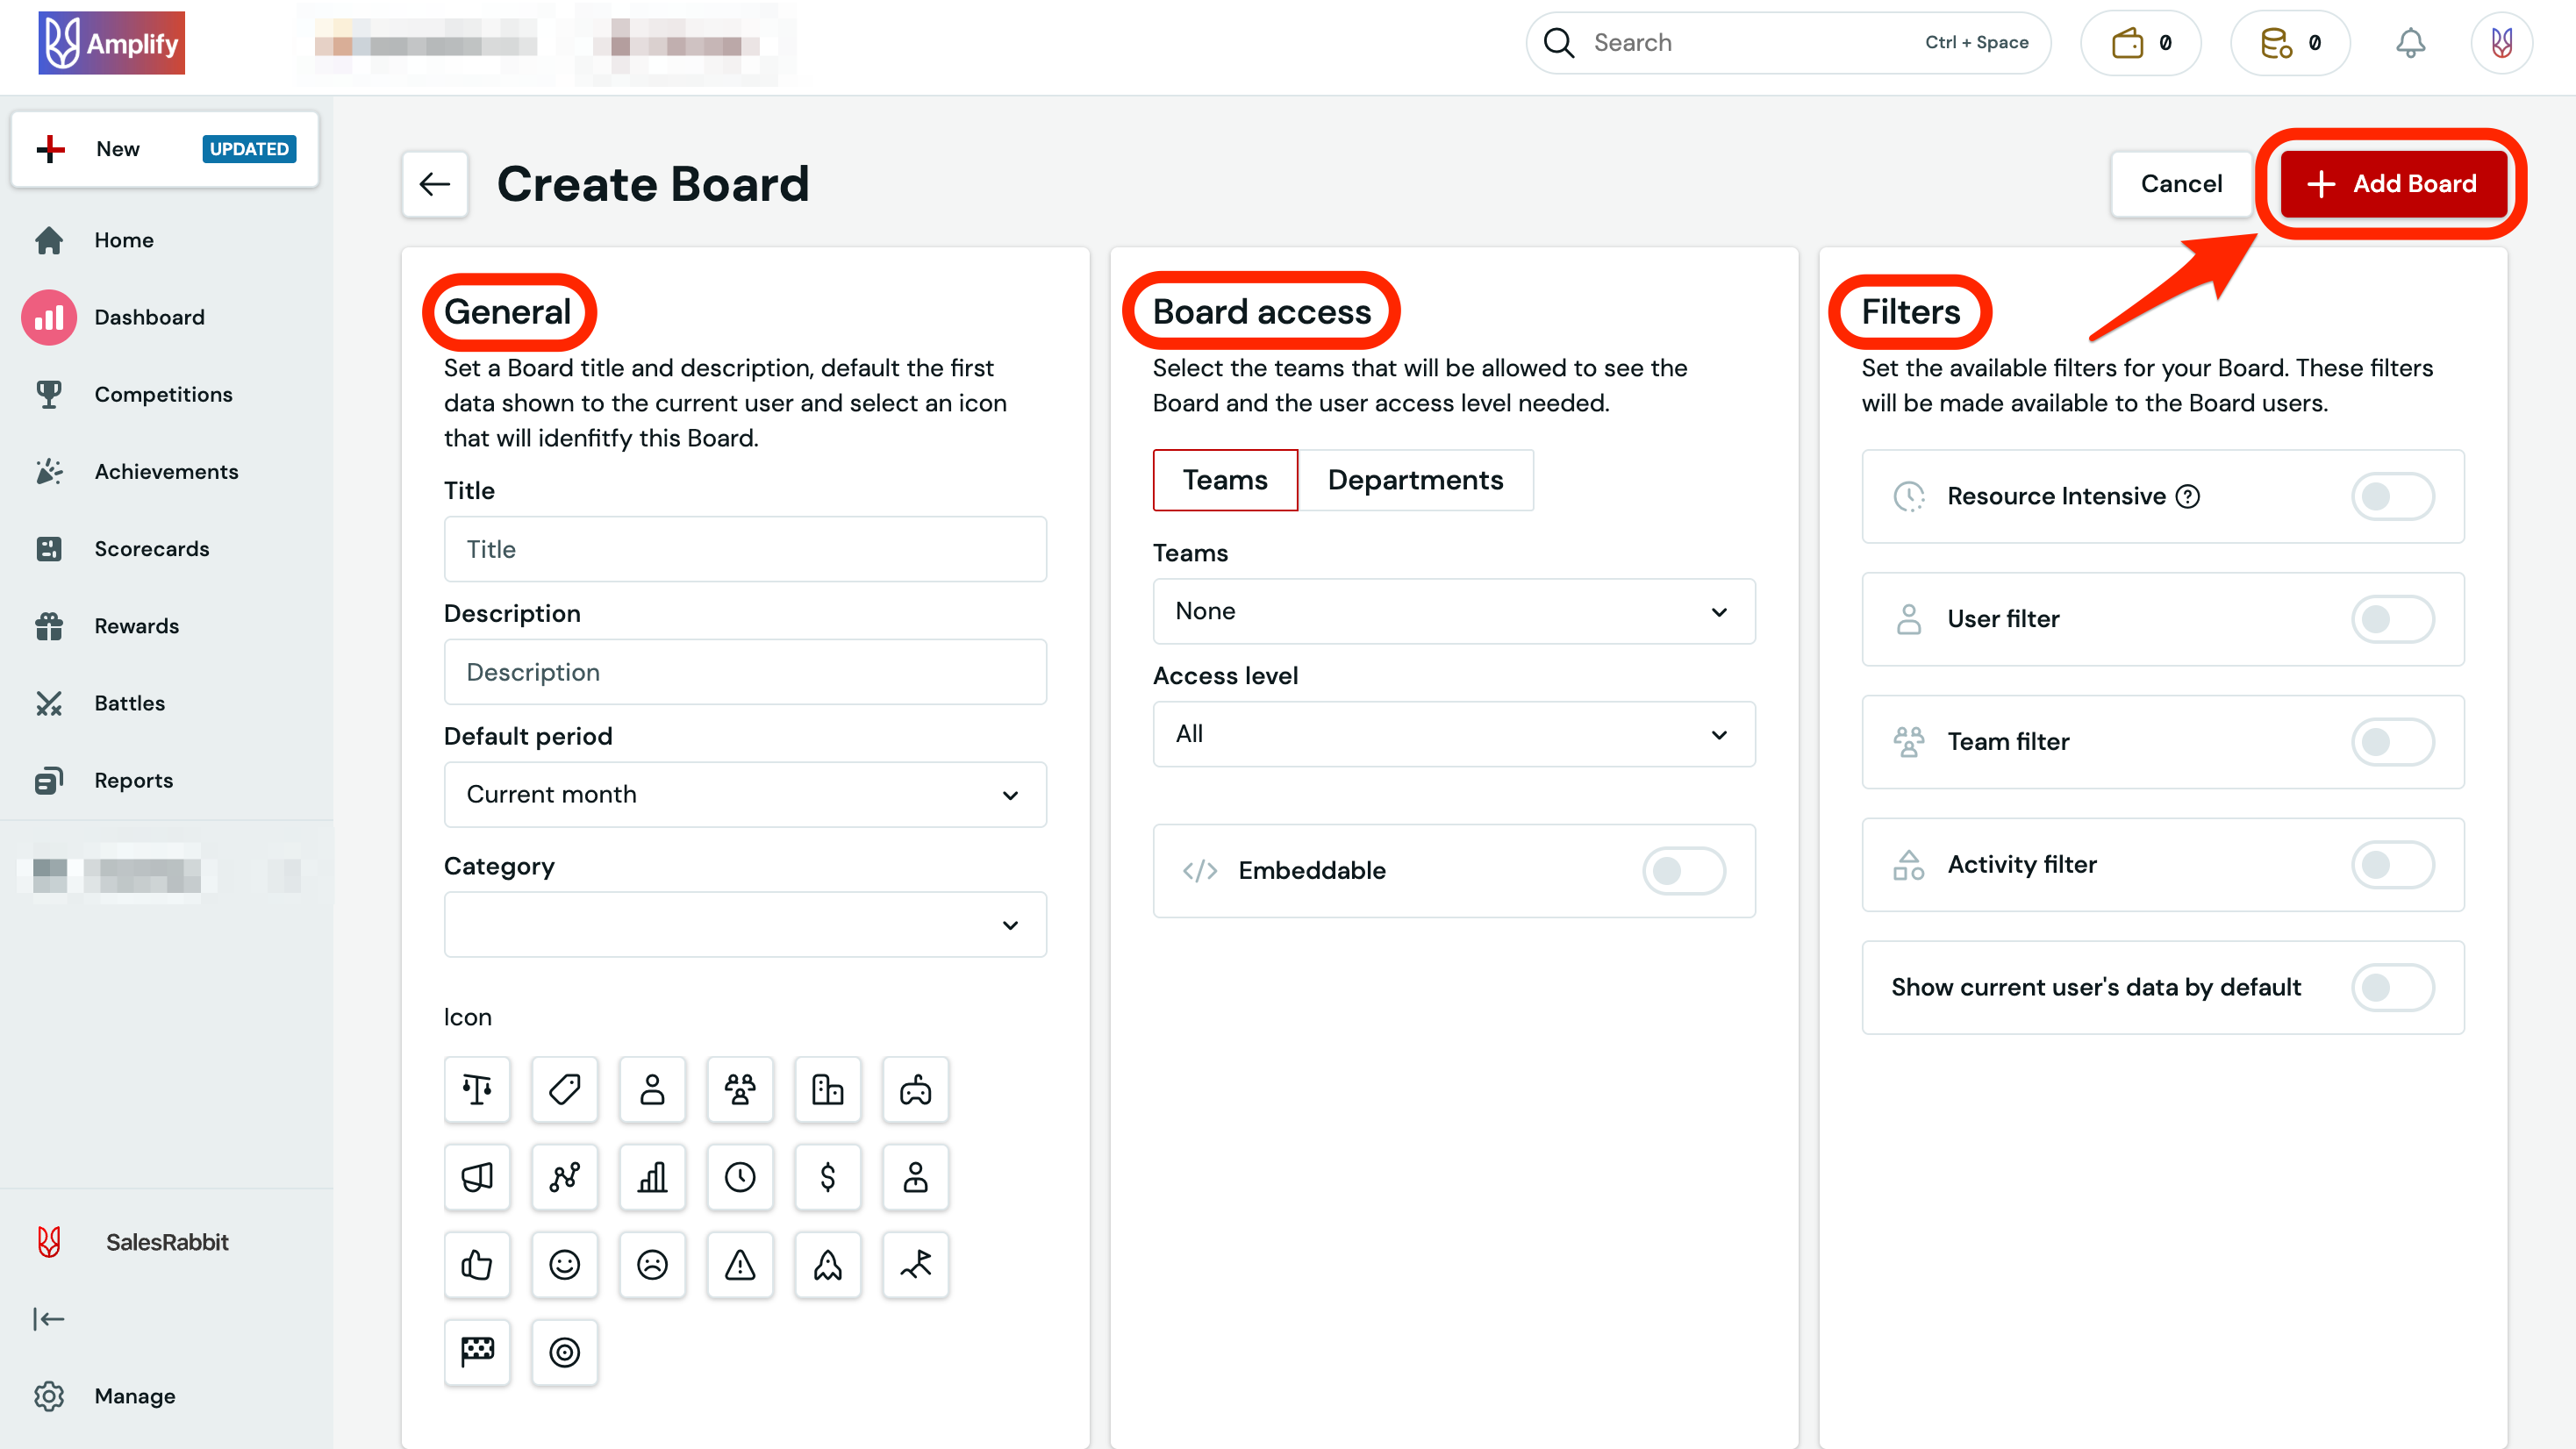2576x1449 pixels.
Task: Expand the Teams dropdown set to None
Action: point(1453,611)
